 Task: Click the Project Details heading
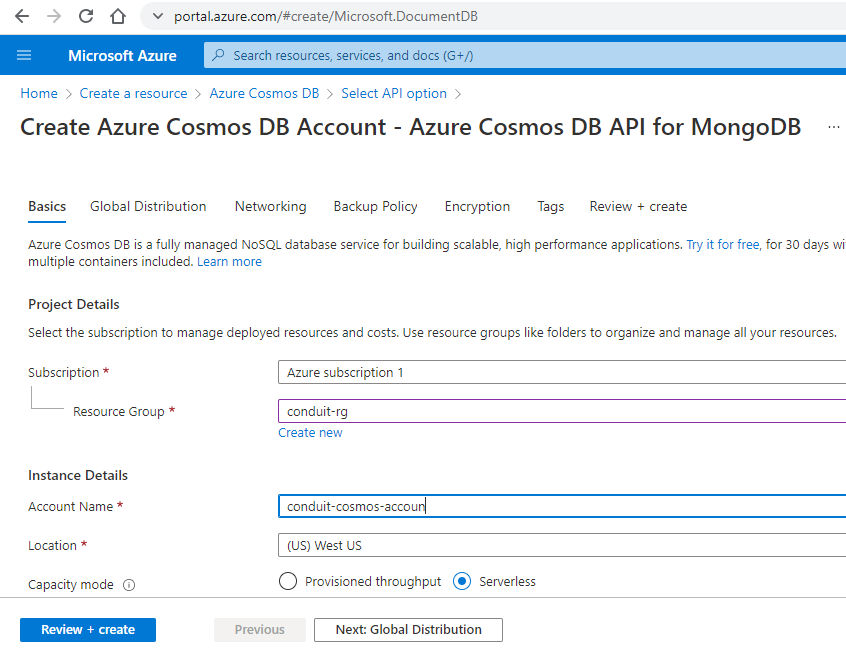(x=74, y=305)
